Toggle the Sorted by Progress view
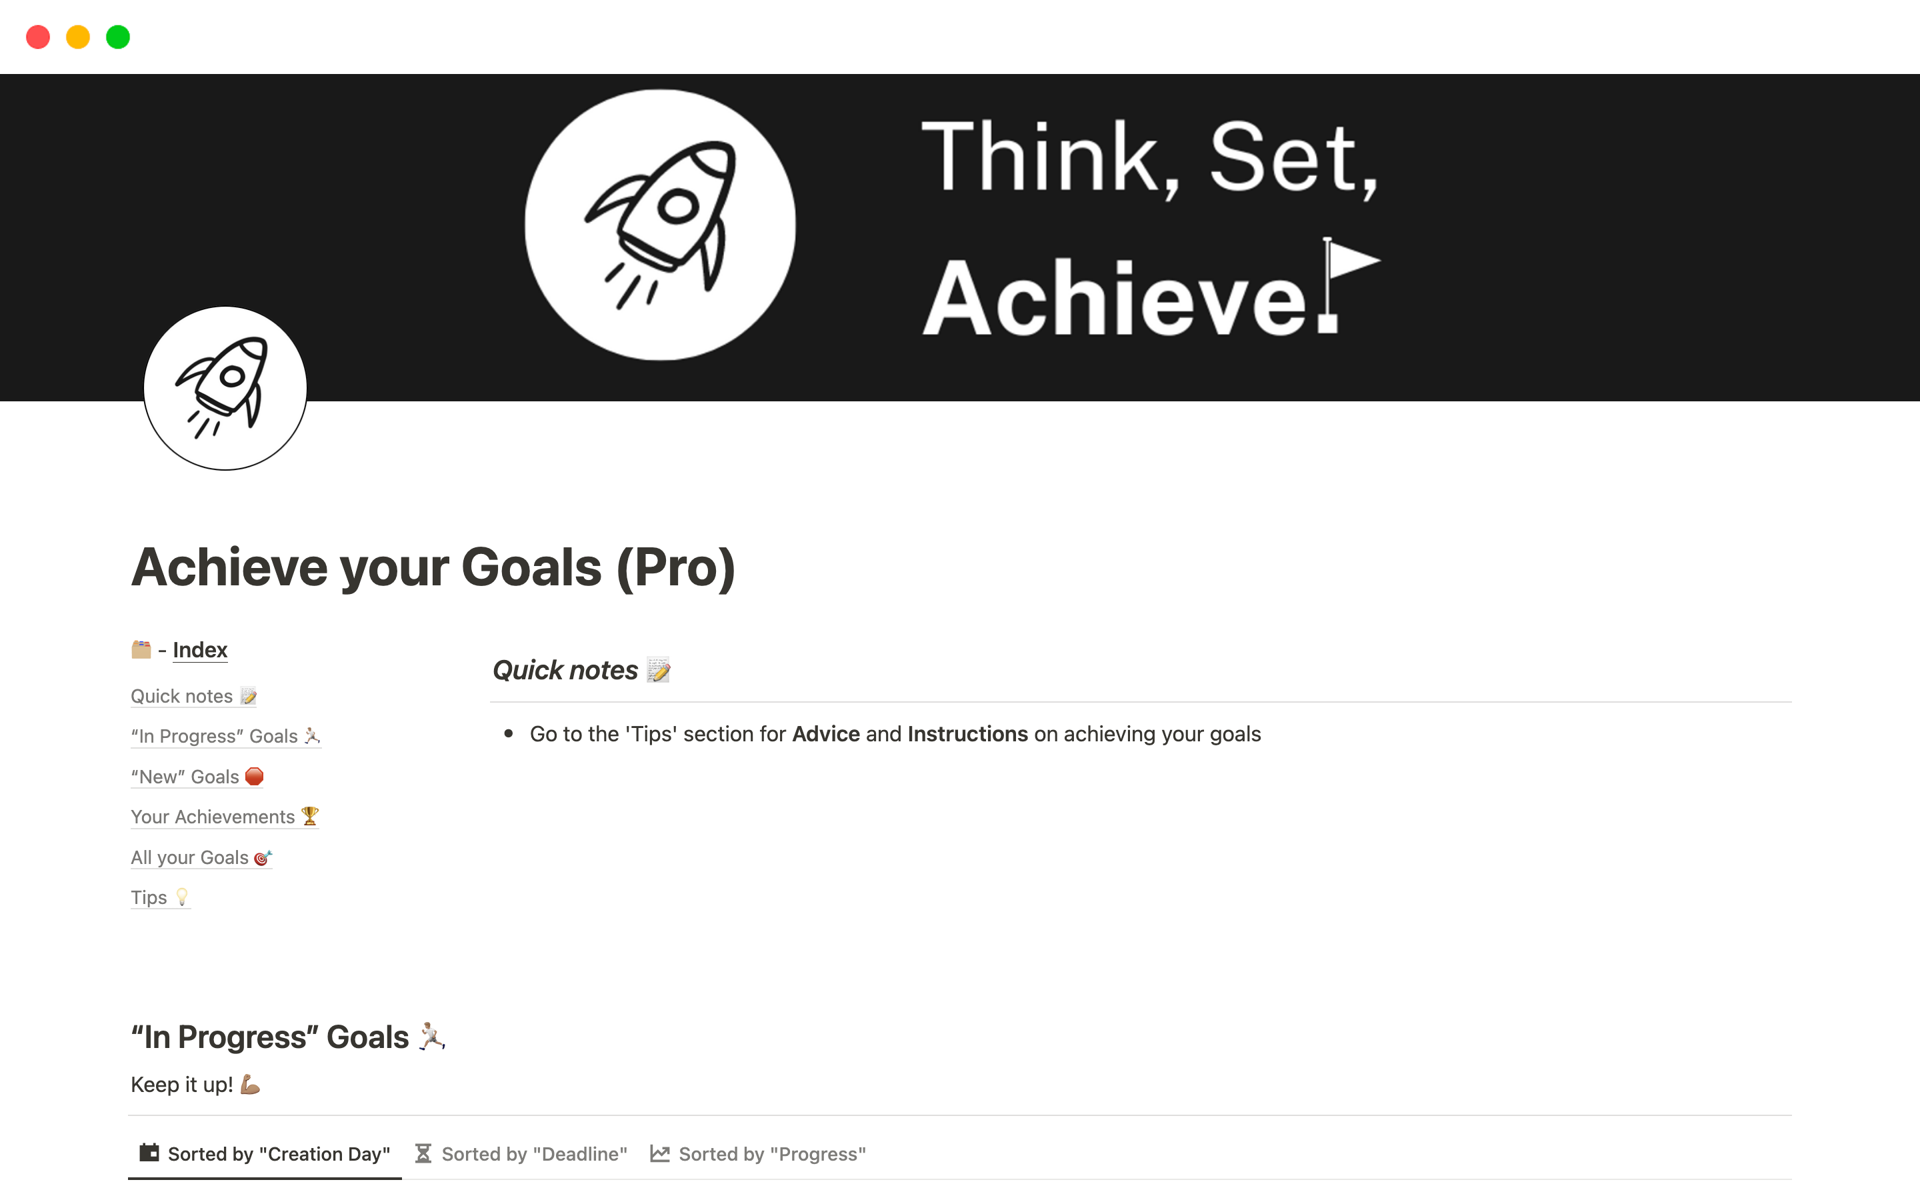Viewport: 1920px width, 1200px height. tap(757, 1153)
